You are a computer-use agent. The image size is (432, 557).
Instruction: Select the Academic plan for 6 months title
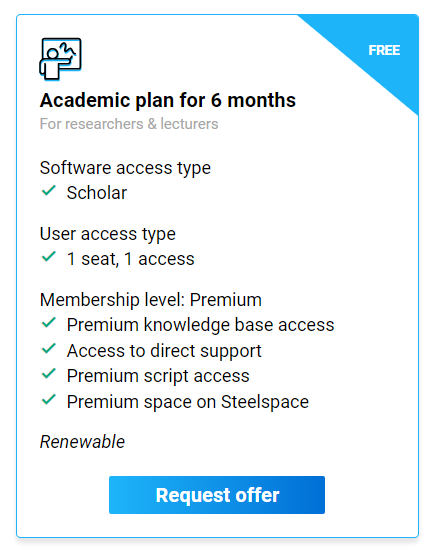pyautogui.click(x=168, y=100)
